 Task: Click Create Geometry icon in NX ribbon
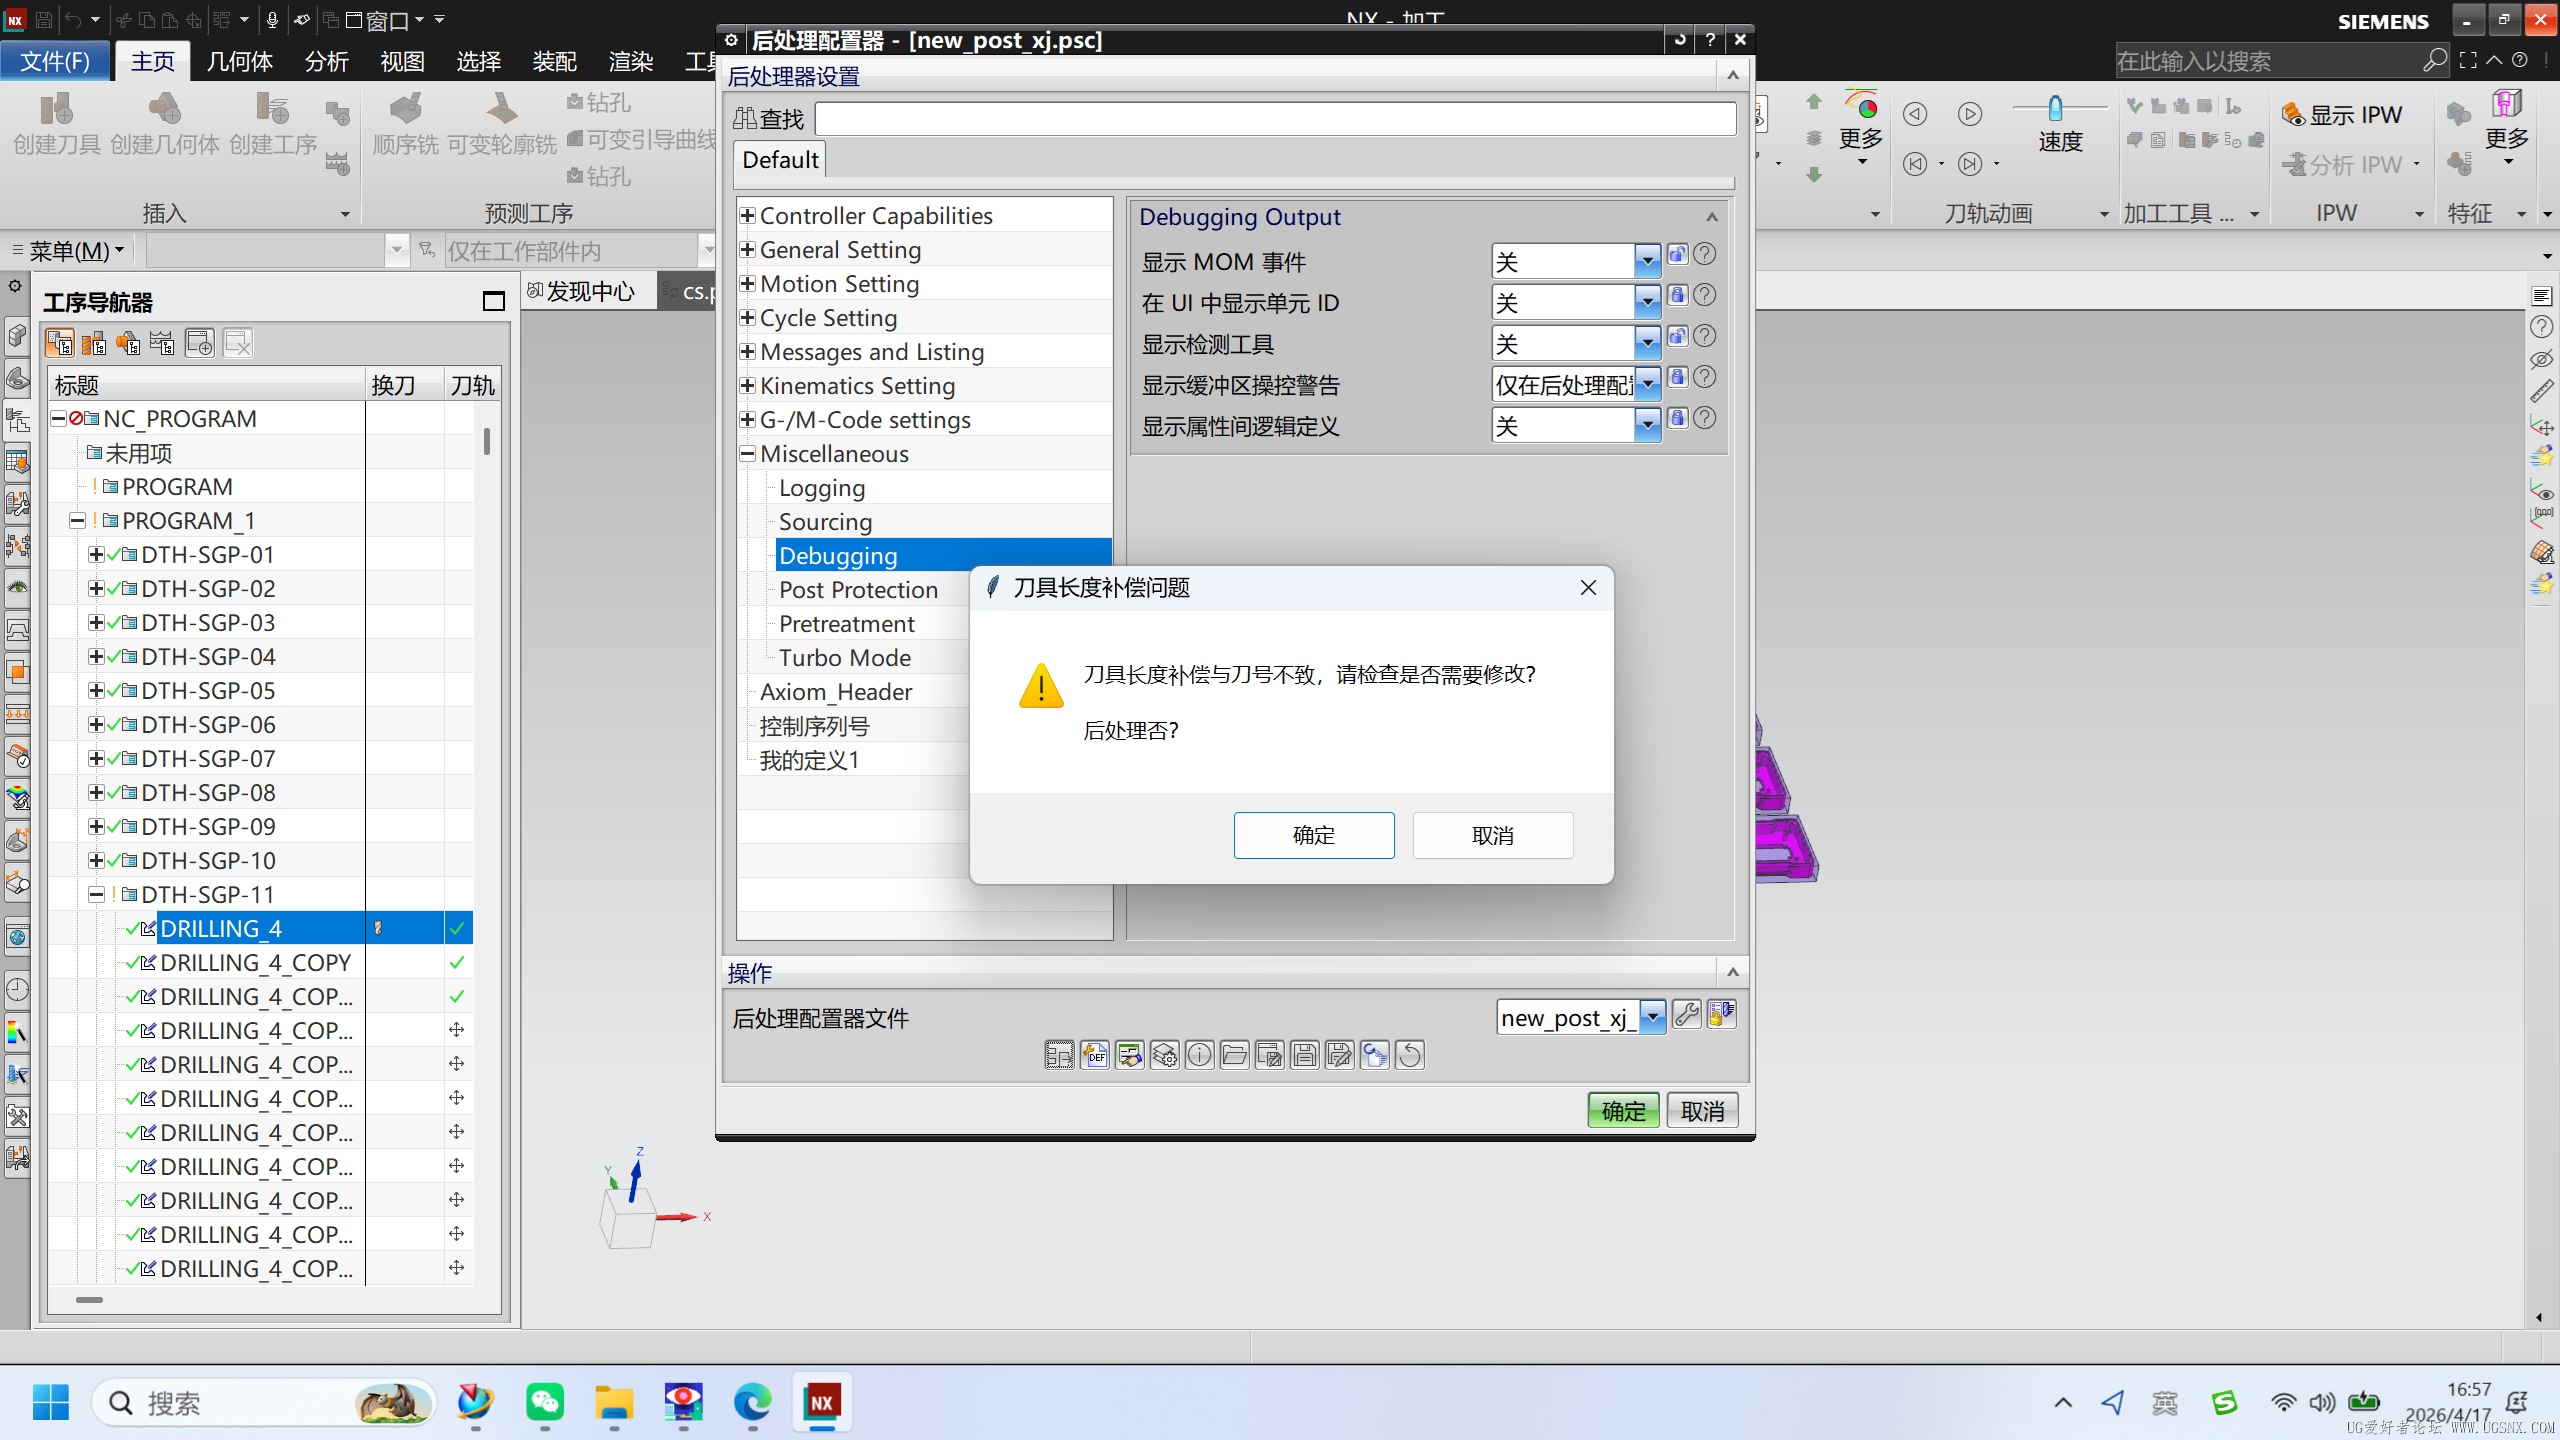click(165, 124)
